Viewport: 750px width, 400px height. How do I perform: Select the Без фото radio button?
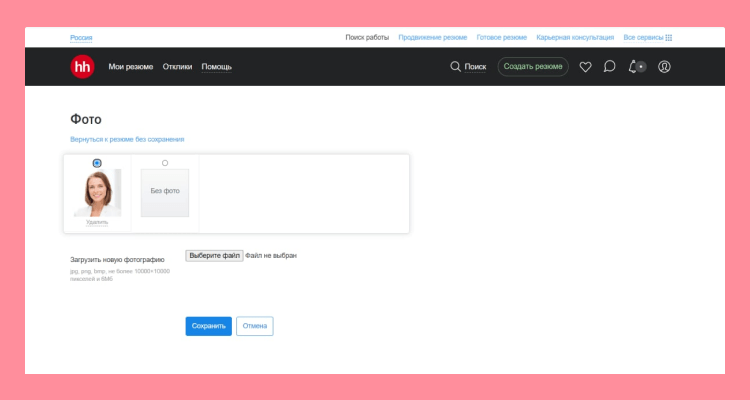pos(165,163)
